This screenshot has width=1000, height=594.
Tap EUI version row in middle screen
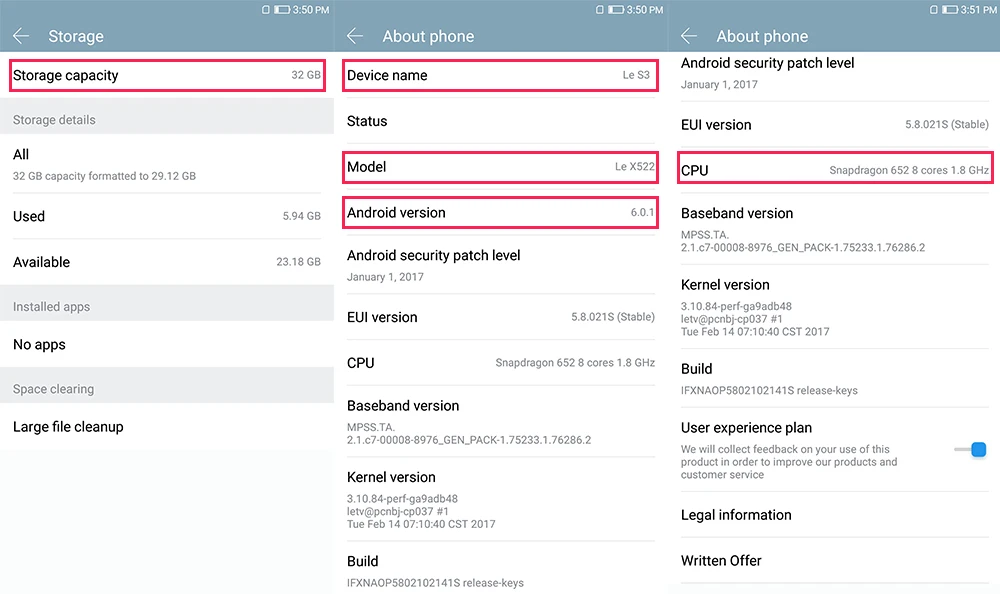point(501,317)
